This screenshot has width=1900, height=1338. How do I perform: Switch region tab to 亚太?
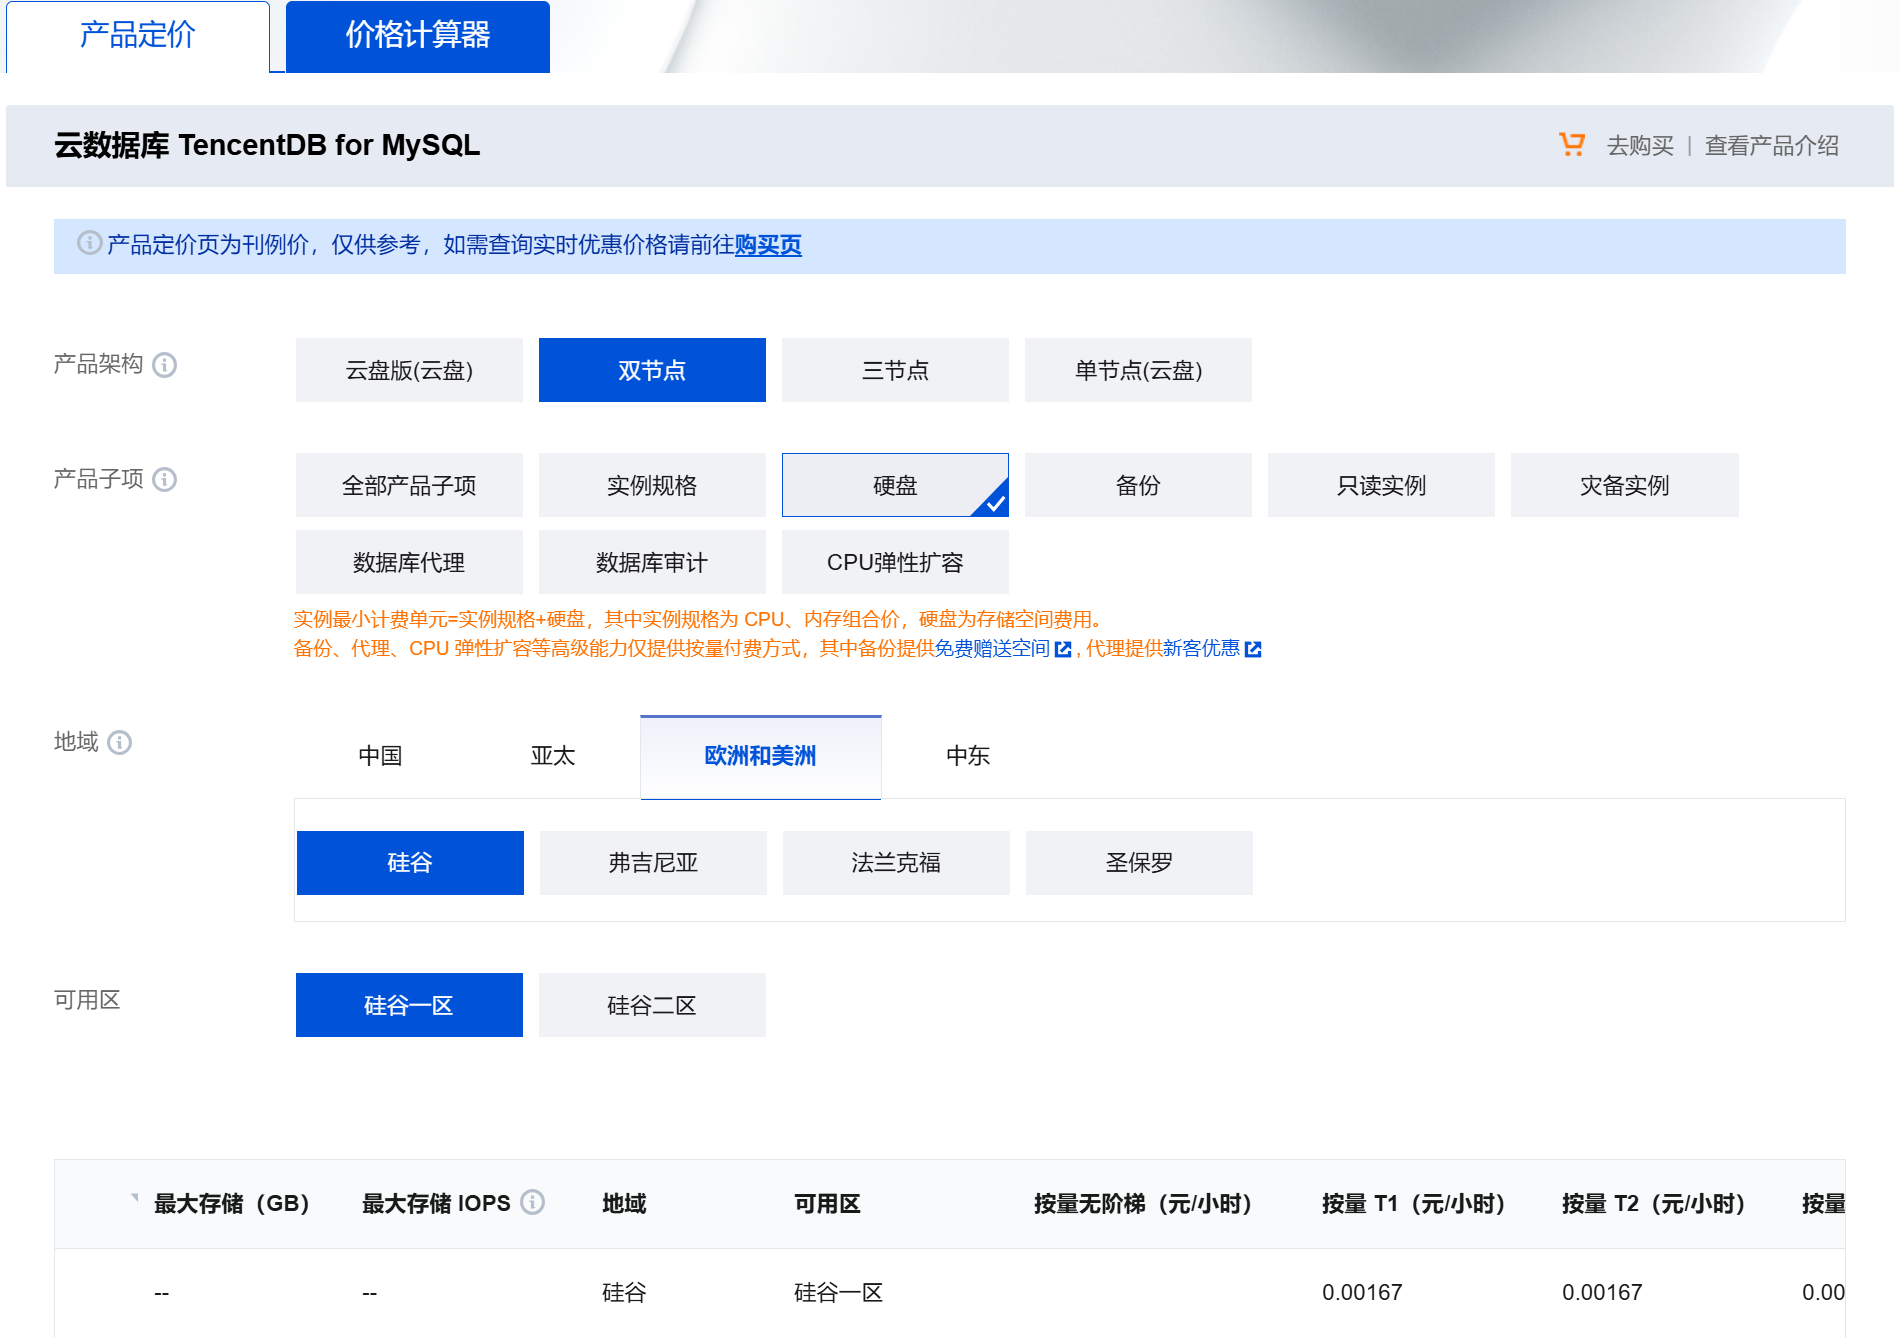pyautogui.click(x=553, y=756)
